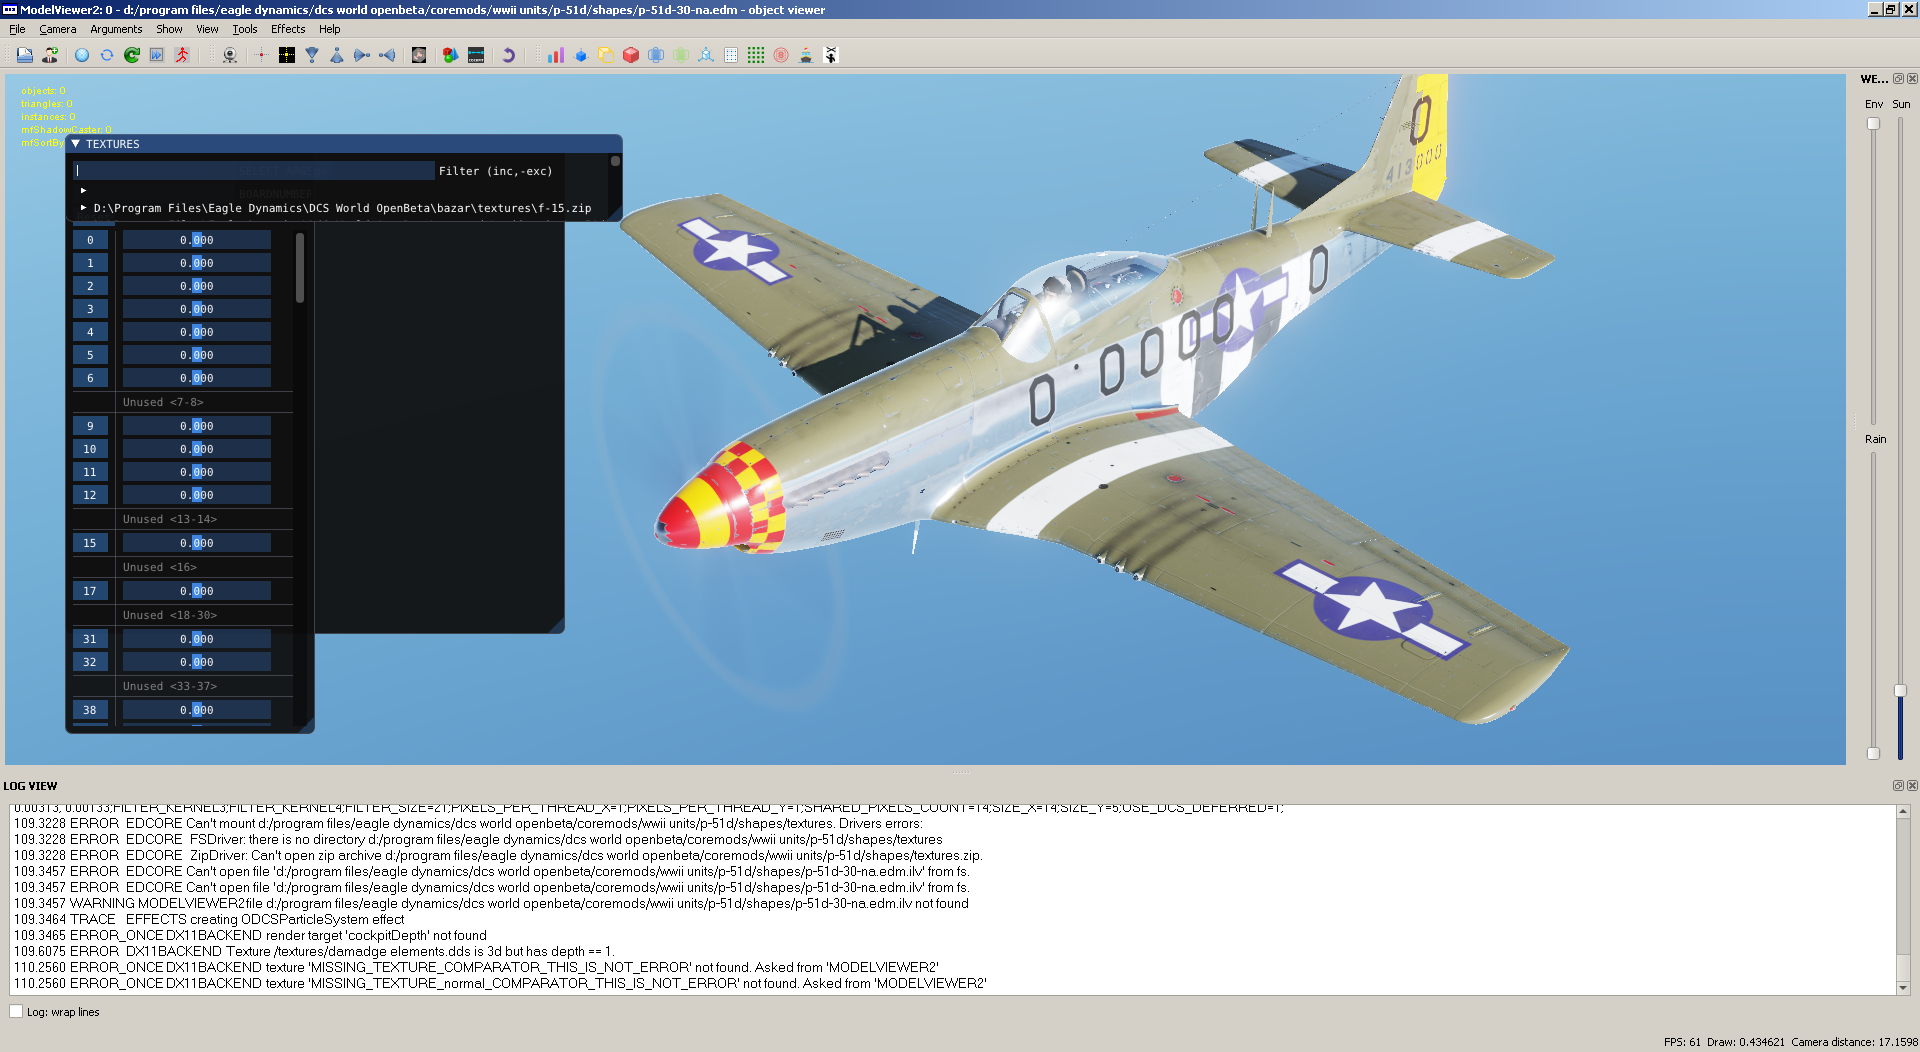The width and height of the screenshot is (1920, 1052).
Task: Open the File menu
Action: [17, 29]
